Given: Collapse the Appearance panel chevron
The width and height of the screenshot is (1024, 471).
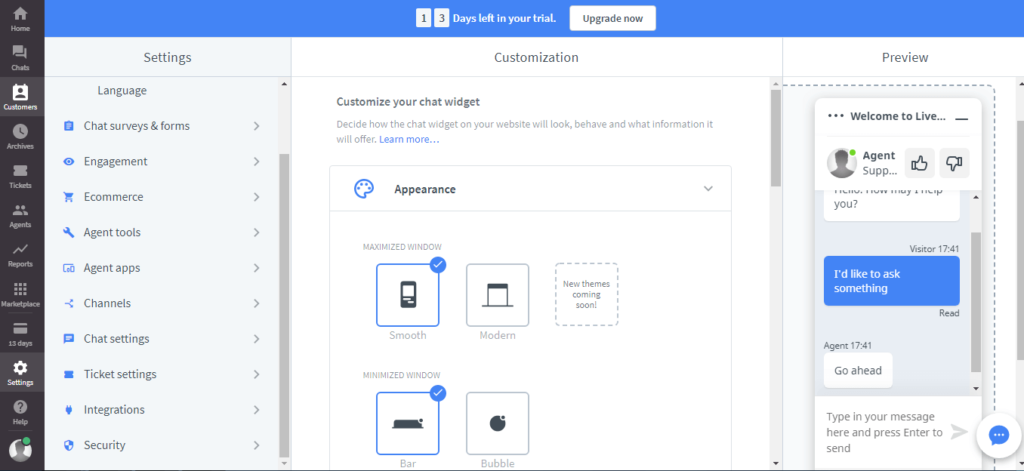Looking at the screenshot, I should [708, 189].
